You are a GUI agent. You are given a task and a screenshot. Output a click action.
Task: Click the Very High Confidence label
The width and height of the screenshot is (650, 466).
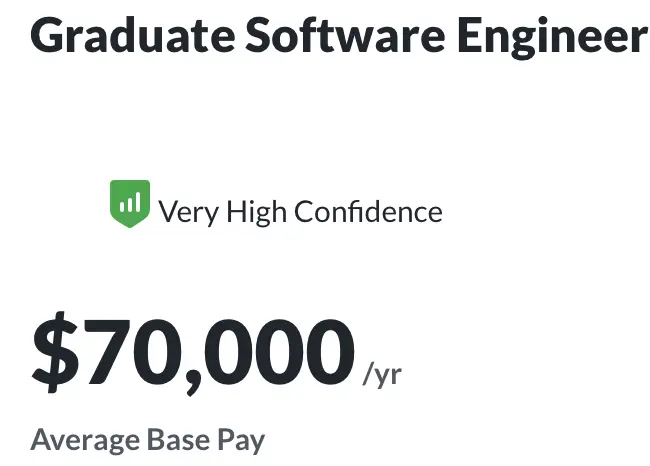pyautogui.click(x=301, y=212)
